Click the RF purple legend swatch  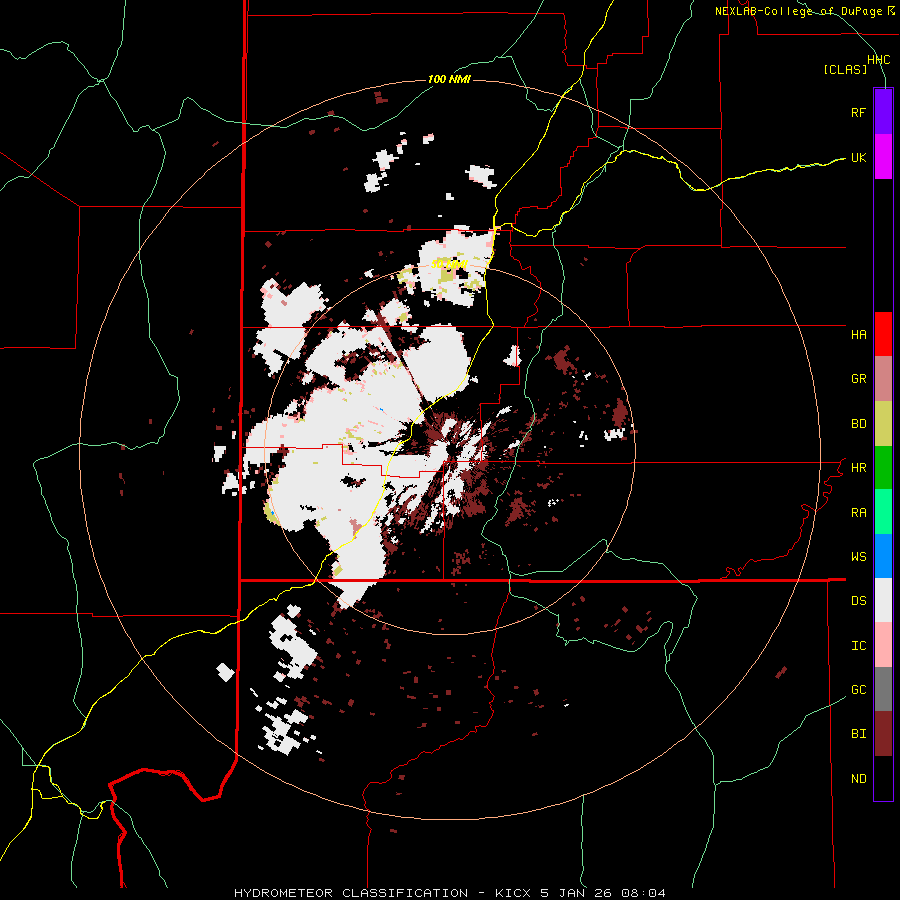(x=883, y=112)
